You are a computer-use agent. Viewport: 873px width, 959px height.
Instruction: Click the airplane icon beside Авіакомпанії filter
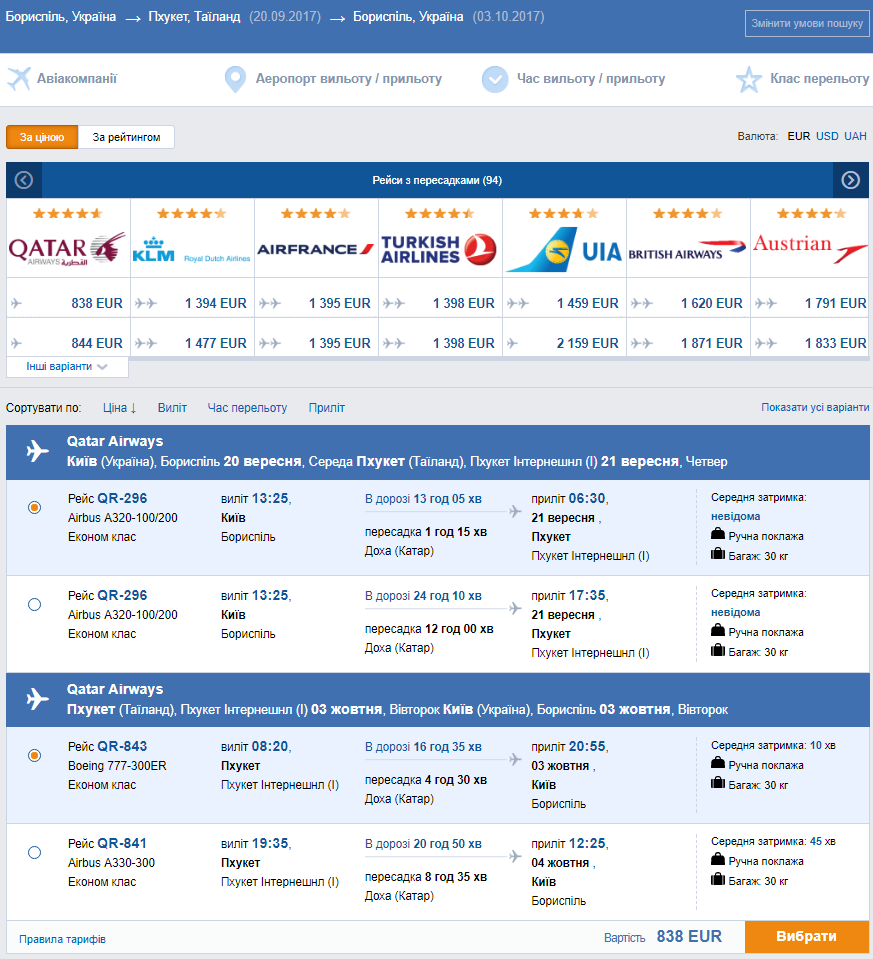(19, 79)
